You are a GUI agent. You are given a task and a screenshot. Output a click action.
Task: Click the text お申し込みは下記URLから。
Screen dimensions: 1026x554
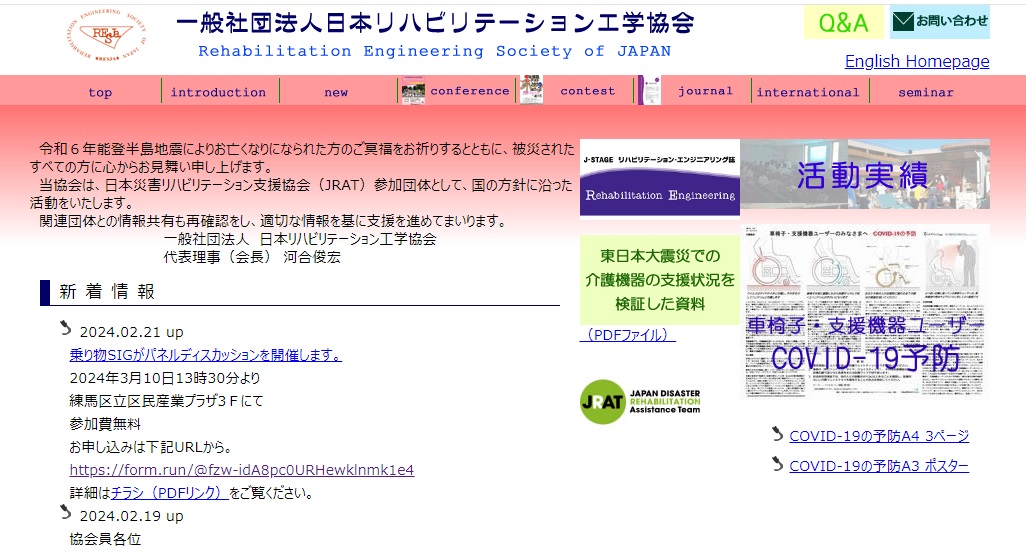coord(151,447)
